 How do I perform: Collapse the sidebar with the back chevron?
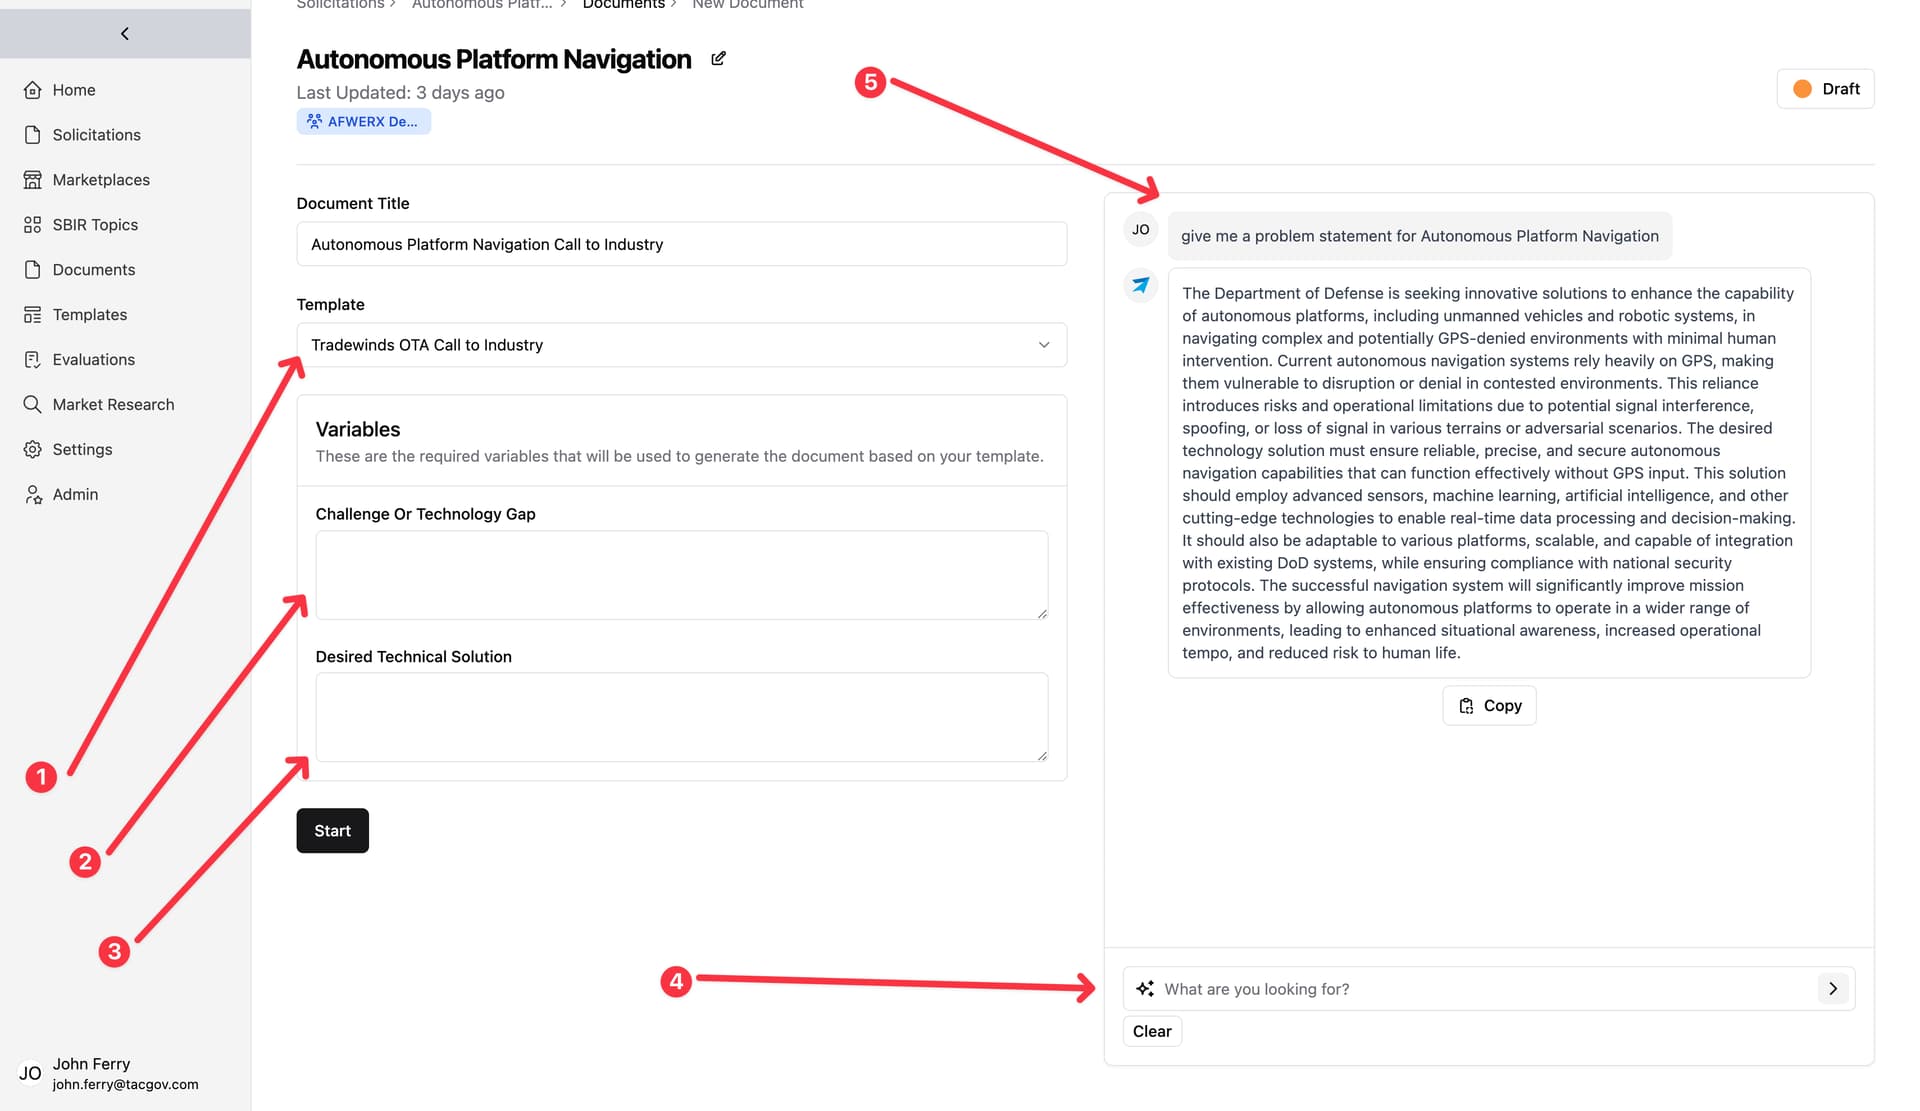point(125,34)
